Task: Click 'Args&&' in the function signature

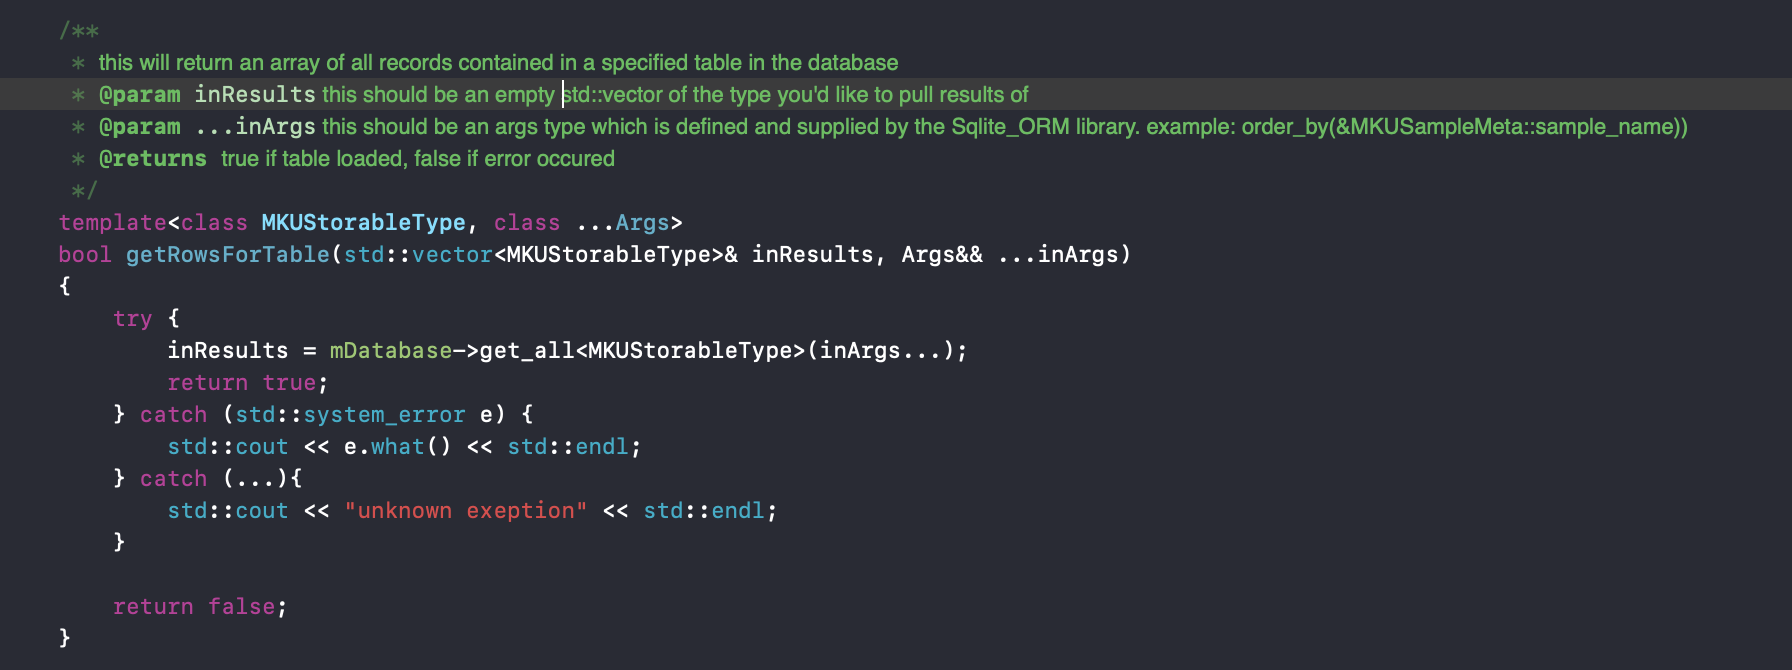Action: (x=942, y=254)
